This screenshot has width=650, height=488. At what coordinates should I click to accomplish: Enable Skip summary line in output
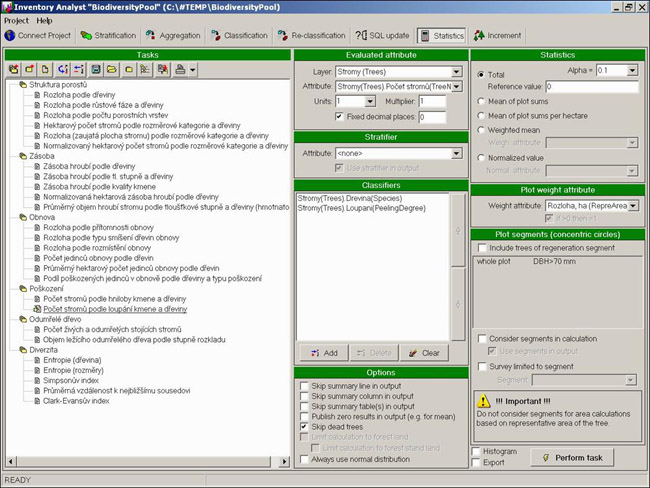click(305, 385)
